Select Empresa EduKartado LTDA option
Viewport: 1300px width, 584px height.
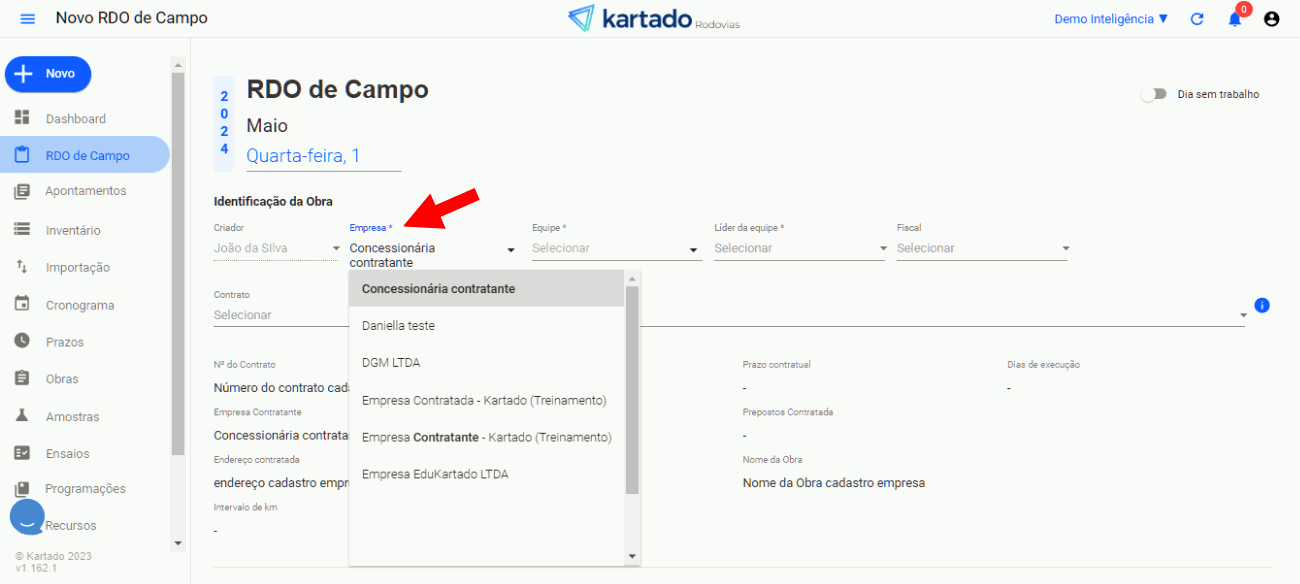pyautogui.click(x=435, y=474)
